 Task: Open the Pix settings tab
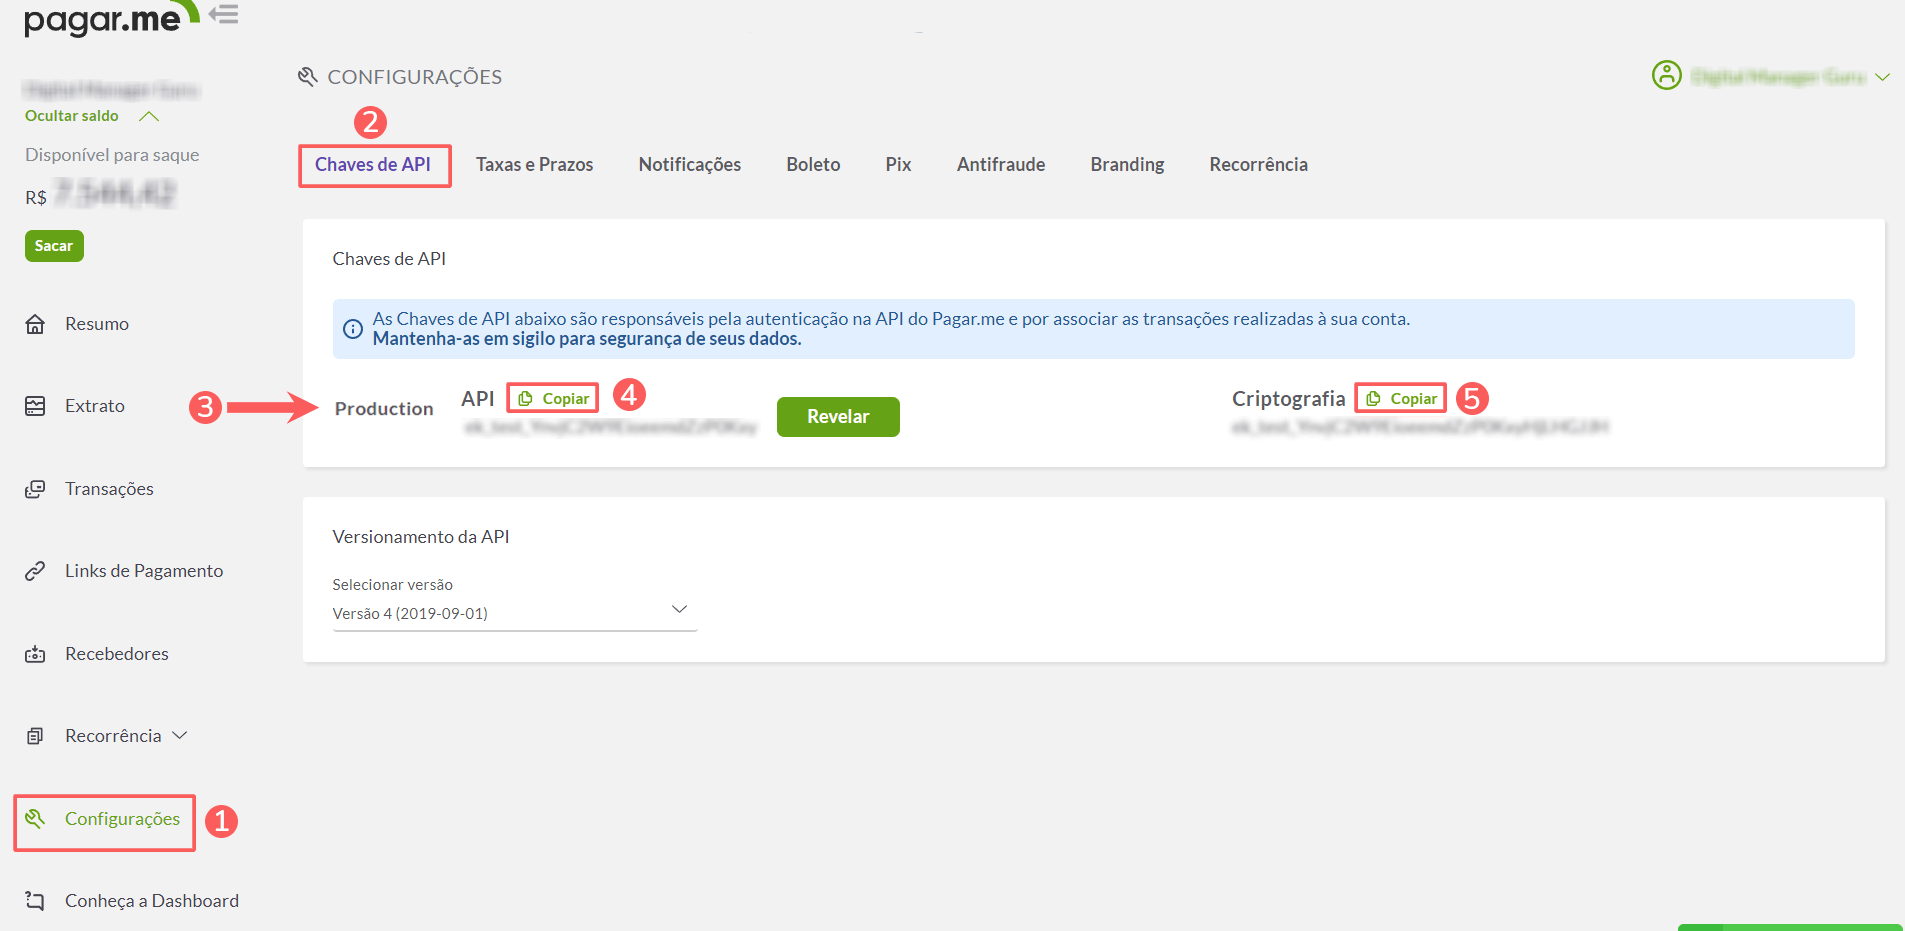pyautogui.click(x=898, y=165)
